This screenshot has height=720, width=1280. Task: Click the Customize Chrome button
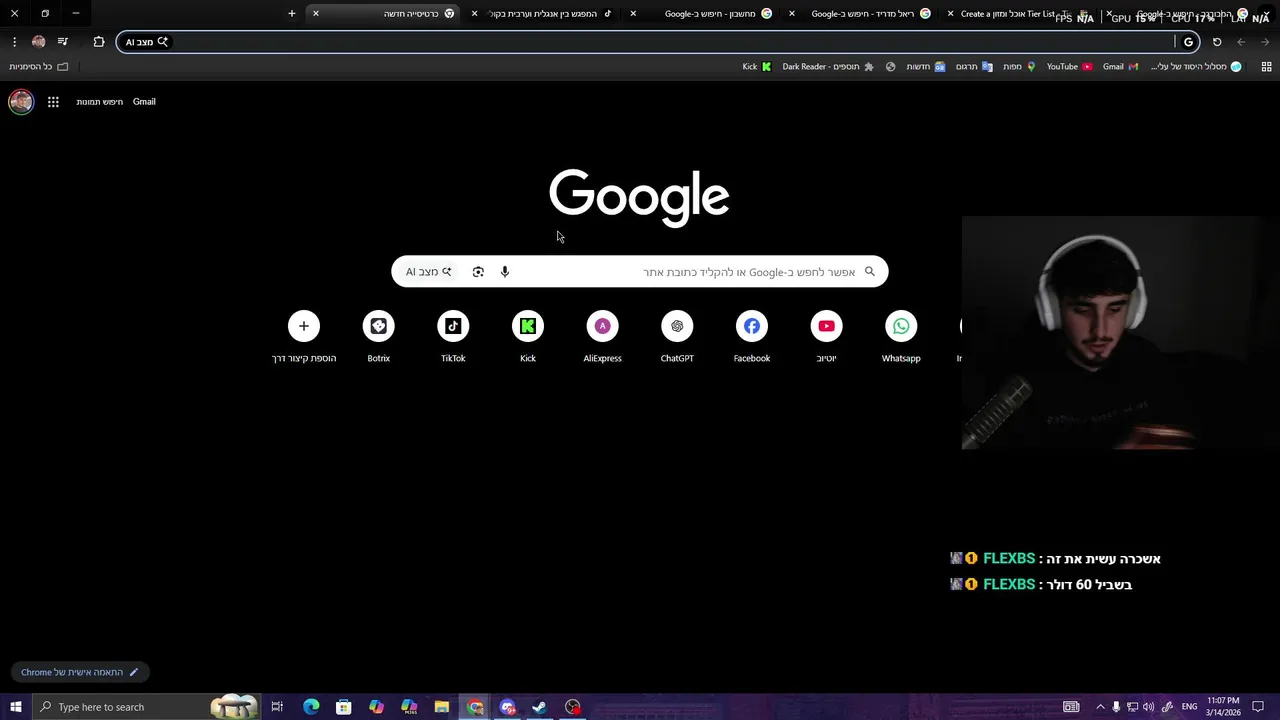[80, 672]
